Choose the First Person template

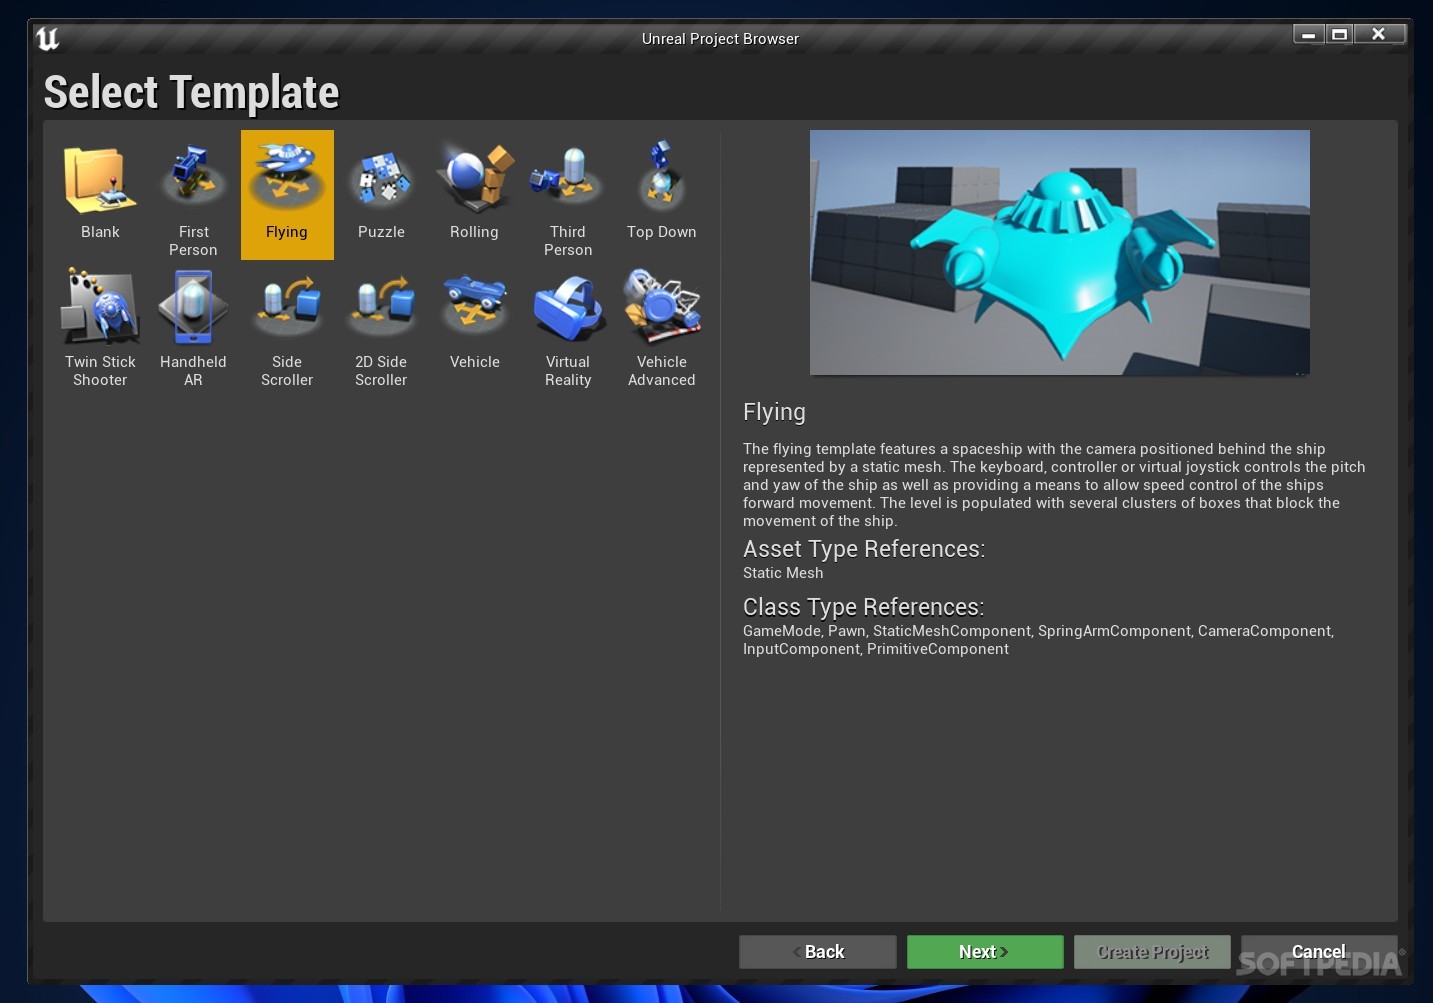(x=193, y=194)
